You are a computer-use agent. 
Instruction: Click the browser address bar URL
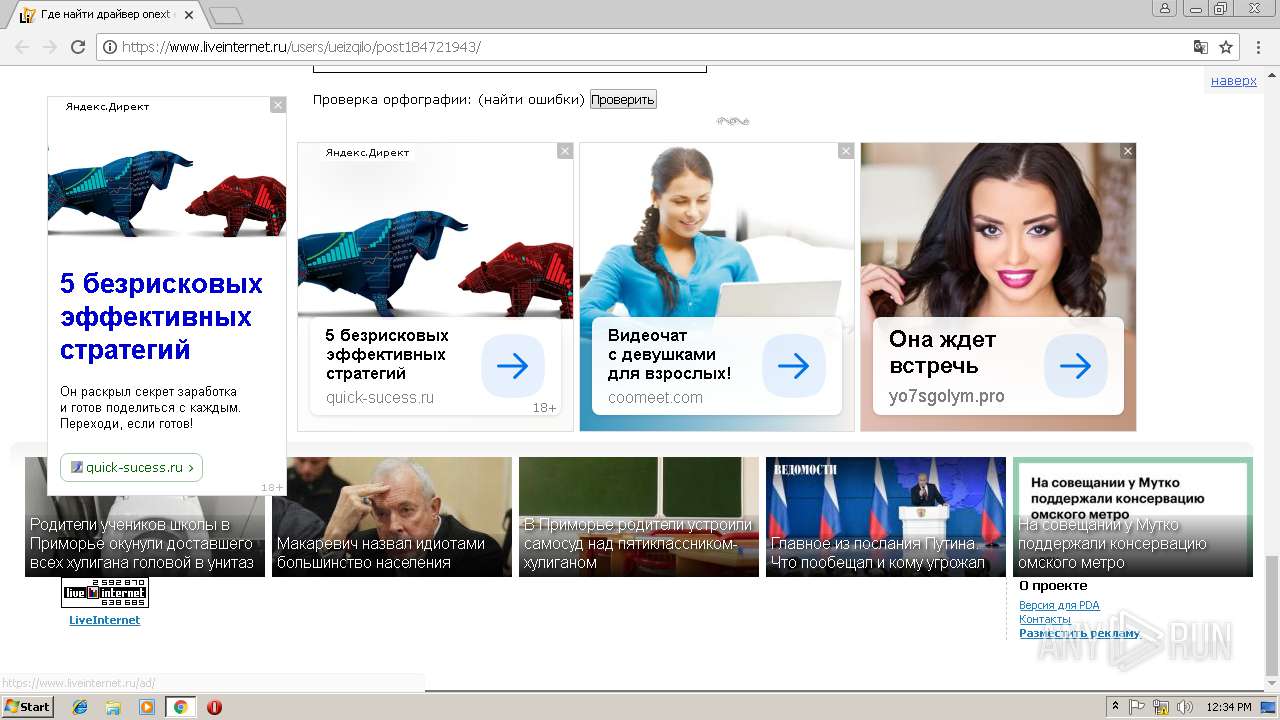click(x=301, y=47)
